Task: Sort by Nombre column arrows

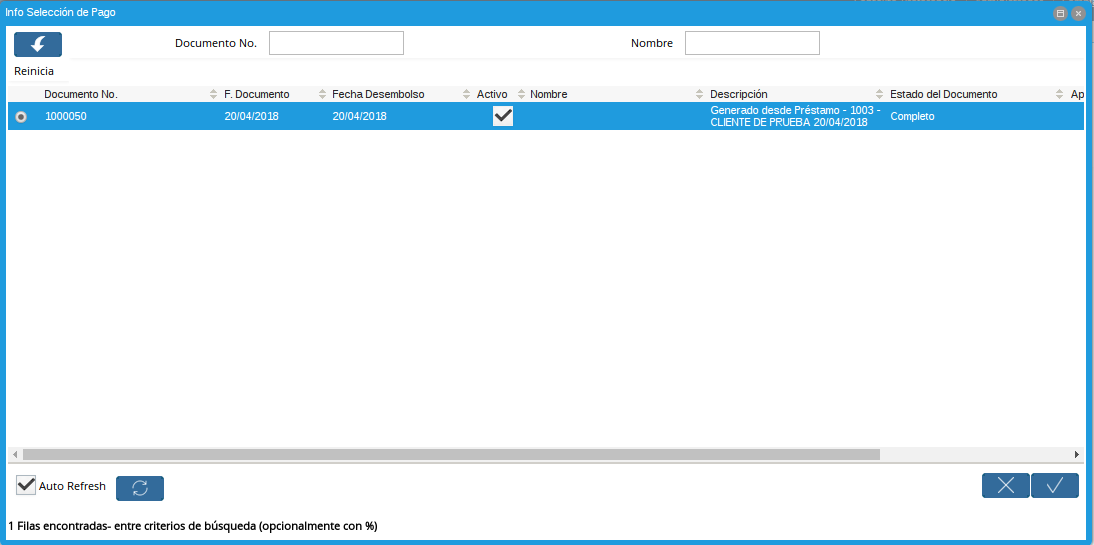Action: tap(700, 94)
